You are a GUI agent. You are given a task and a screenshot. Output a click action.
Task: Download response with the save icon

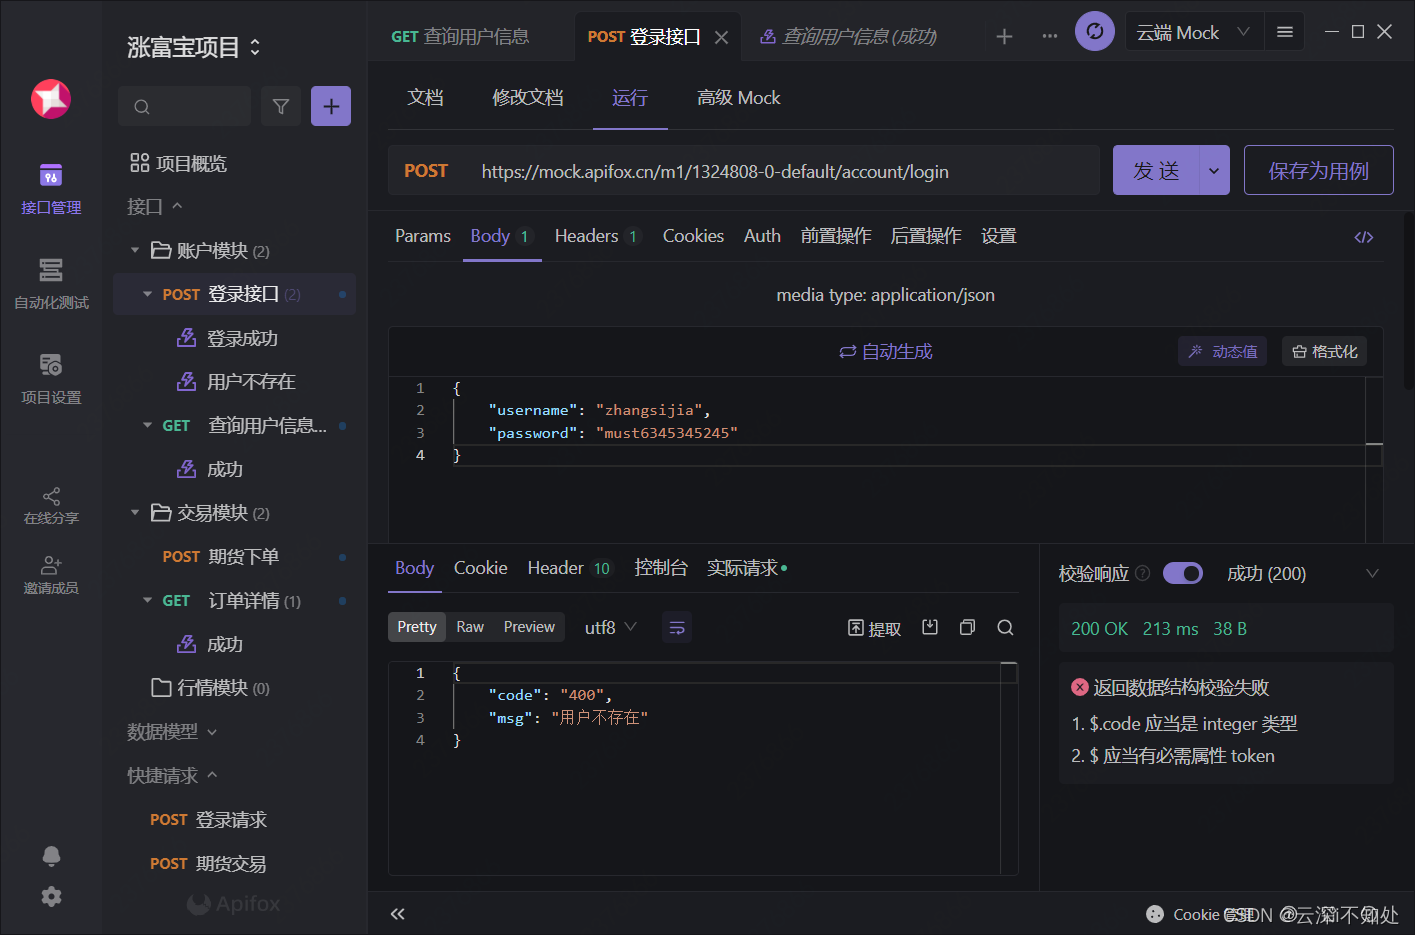pos(930,627)
